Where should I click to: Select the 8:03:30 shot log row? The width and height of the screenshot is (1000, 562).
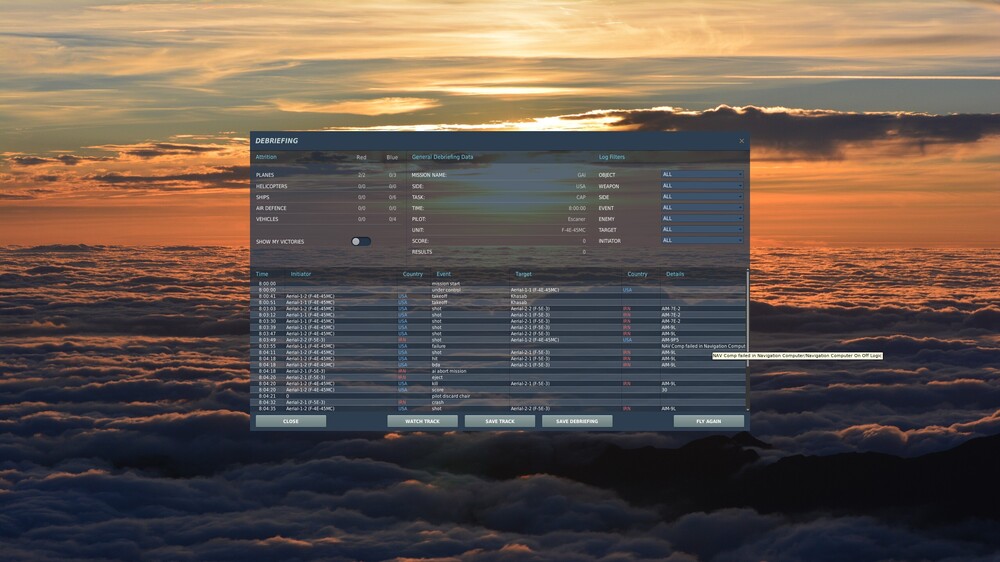click(x=500, y=322)
